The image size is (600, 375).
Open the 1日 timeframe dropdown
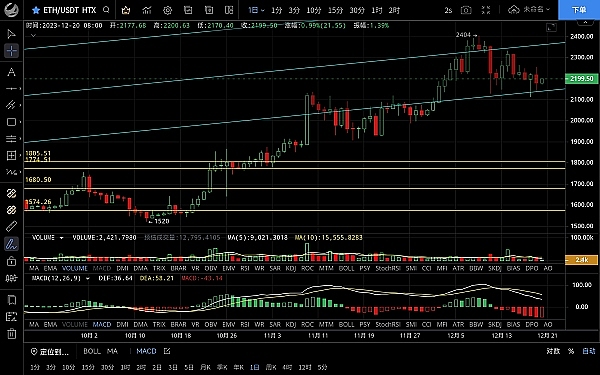256,10
